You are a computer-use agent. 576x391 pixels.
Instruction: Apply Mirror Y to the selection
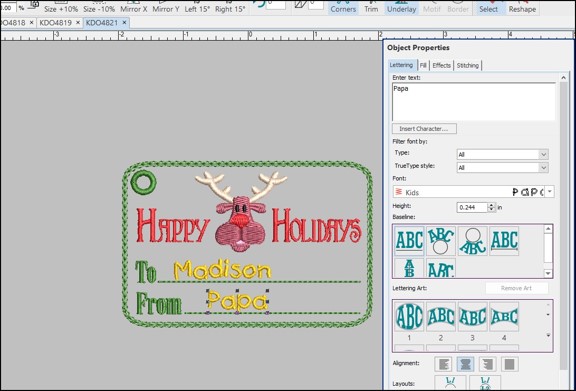click(165, 7)
